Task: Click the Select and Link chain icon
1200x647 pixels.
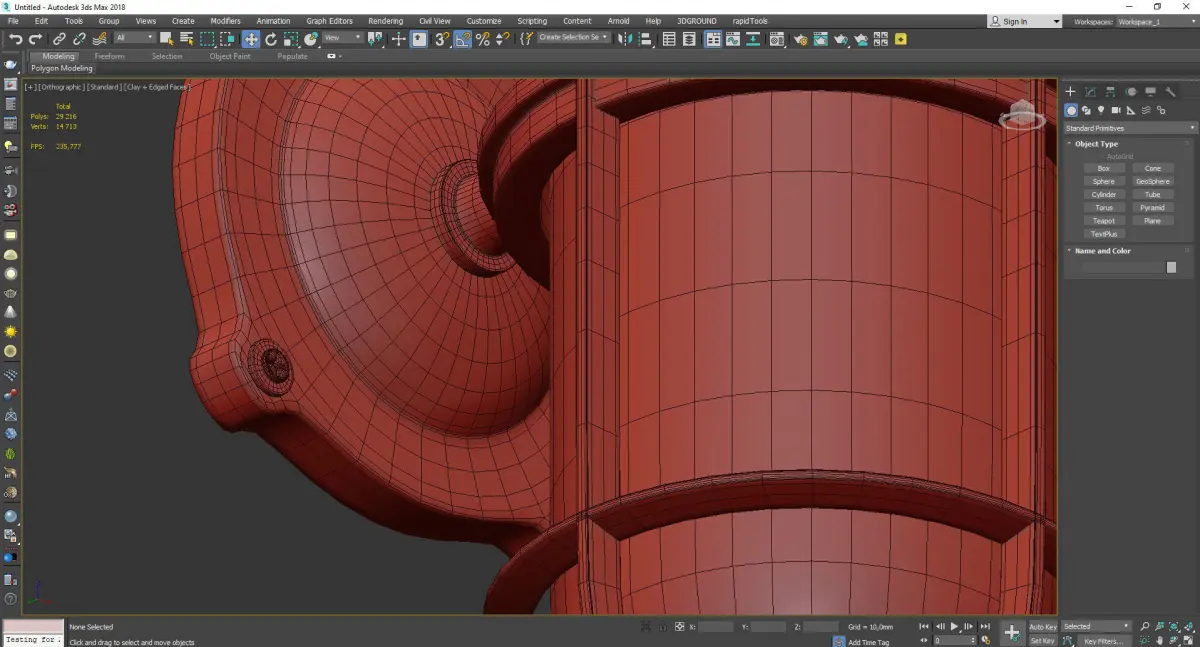Action: pos(60,39)
